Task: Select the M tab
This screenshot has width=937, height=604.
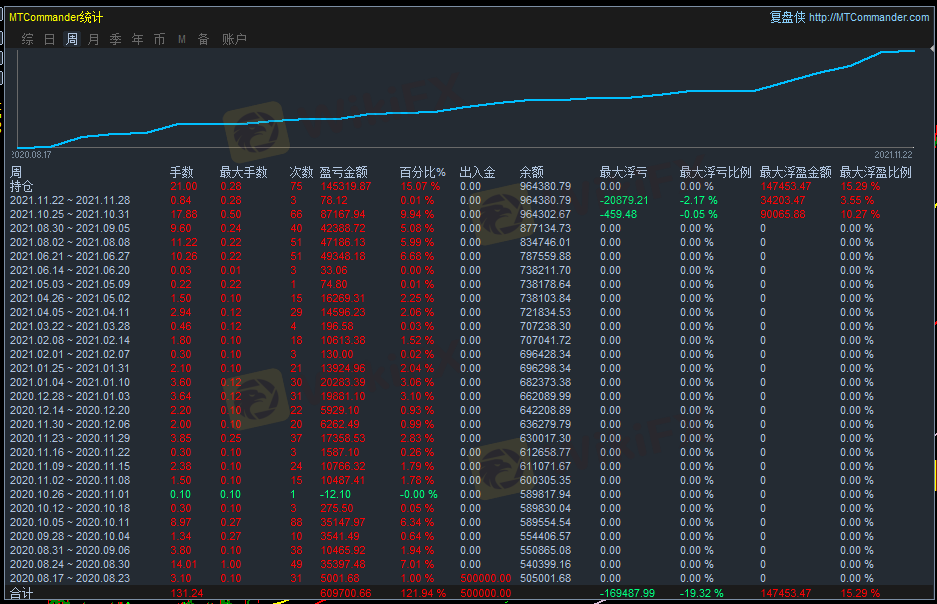Action: (x=182, y=39)
